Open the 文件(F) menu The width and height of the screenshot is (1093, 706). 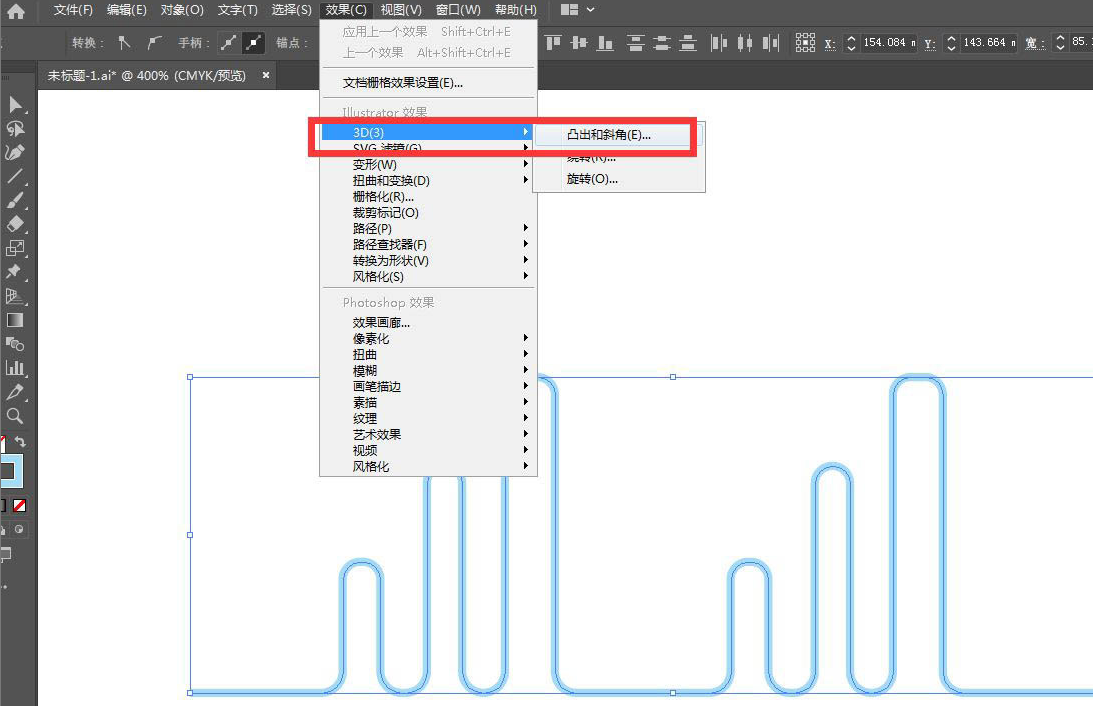tap(73, 10)
